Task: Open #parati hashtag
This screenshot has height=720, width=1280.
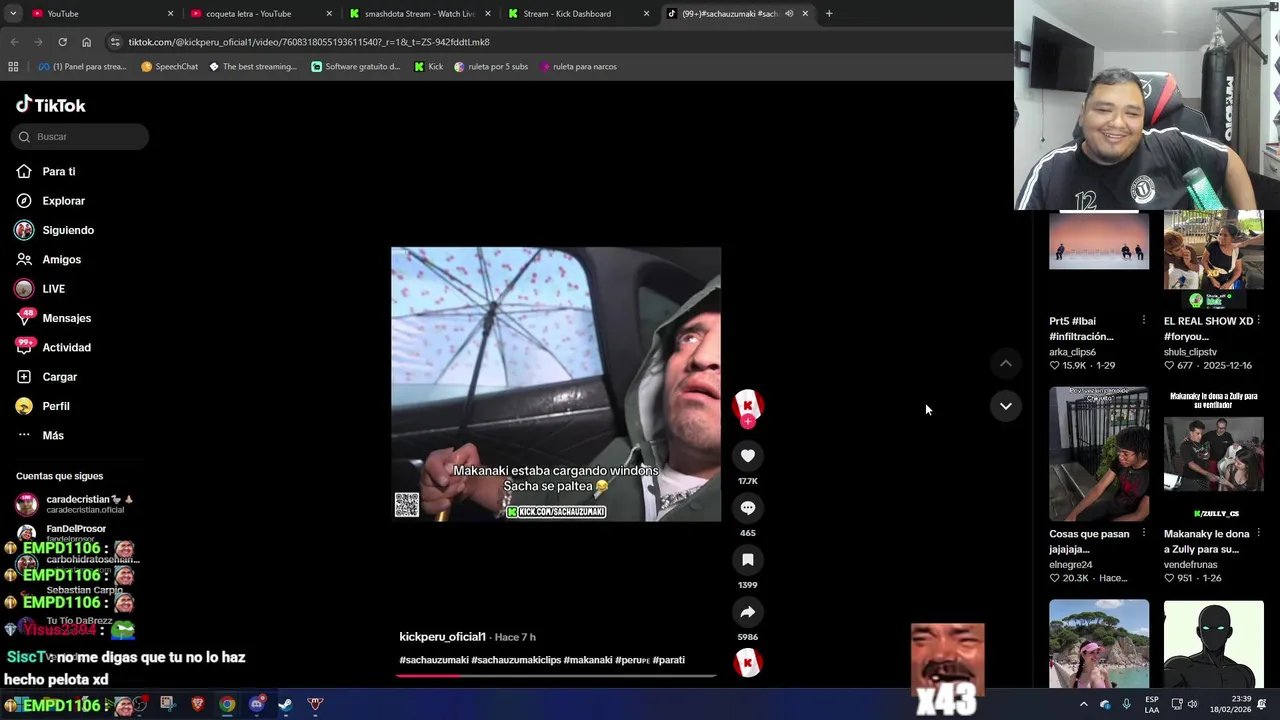Action: [x=668, y=660]
